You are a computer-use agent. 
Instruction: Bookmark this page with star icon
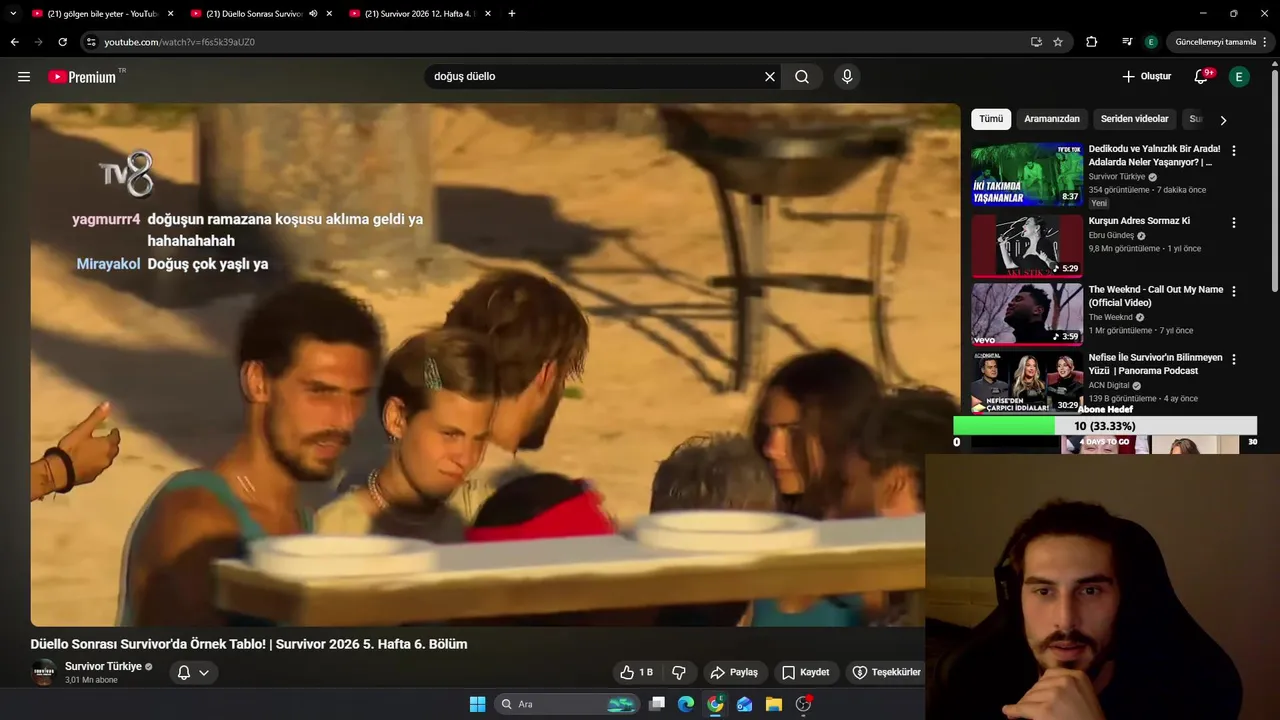tap(1058, 42)
